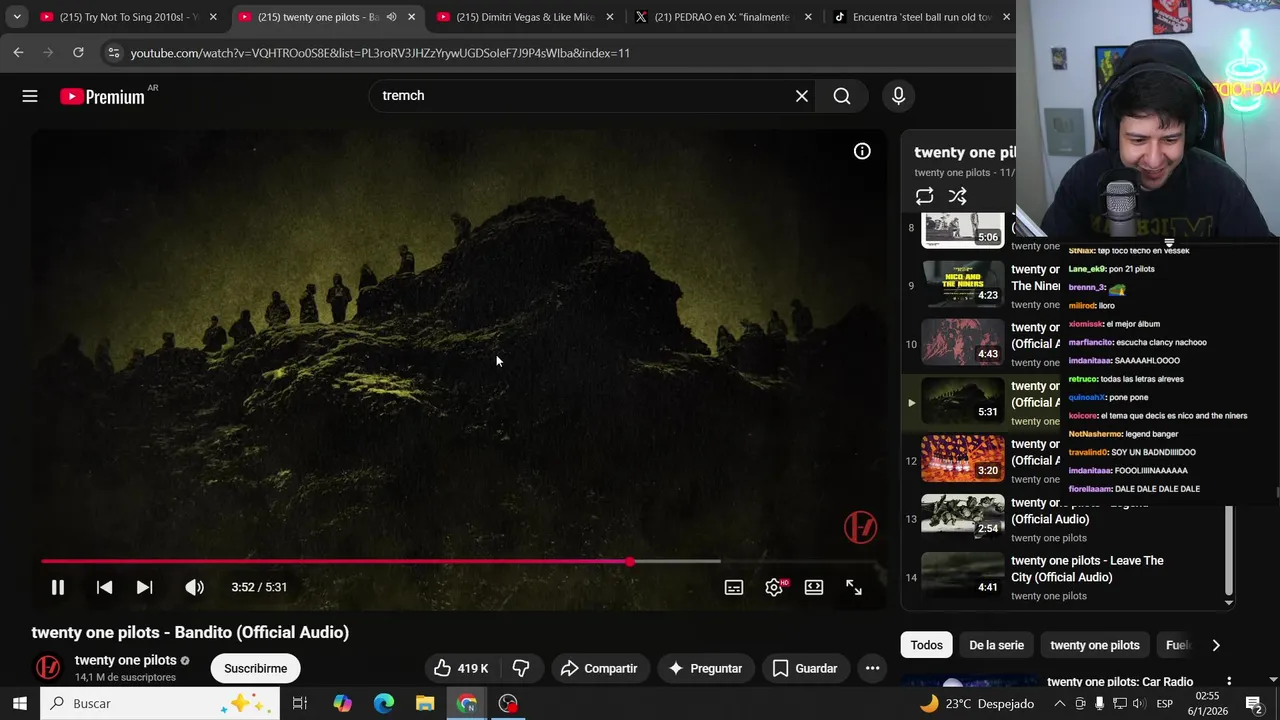Toggle playlist shuffle button

click(958, 196)
